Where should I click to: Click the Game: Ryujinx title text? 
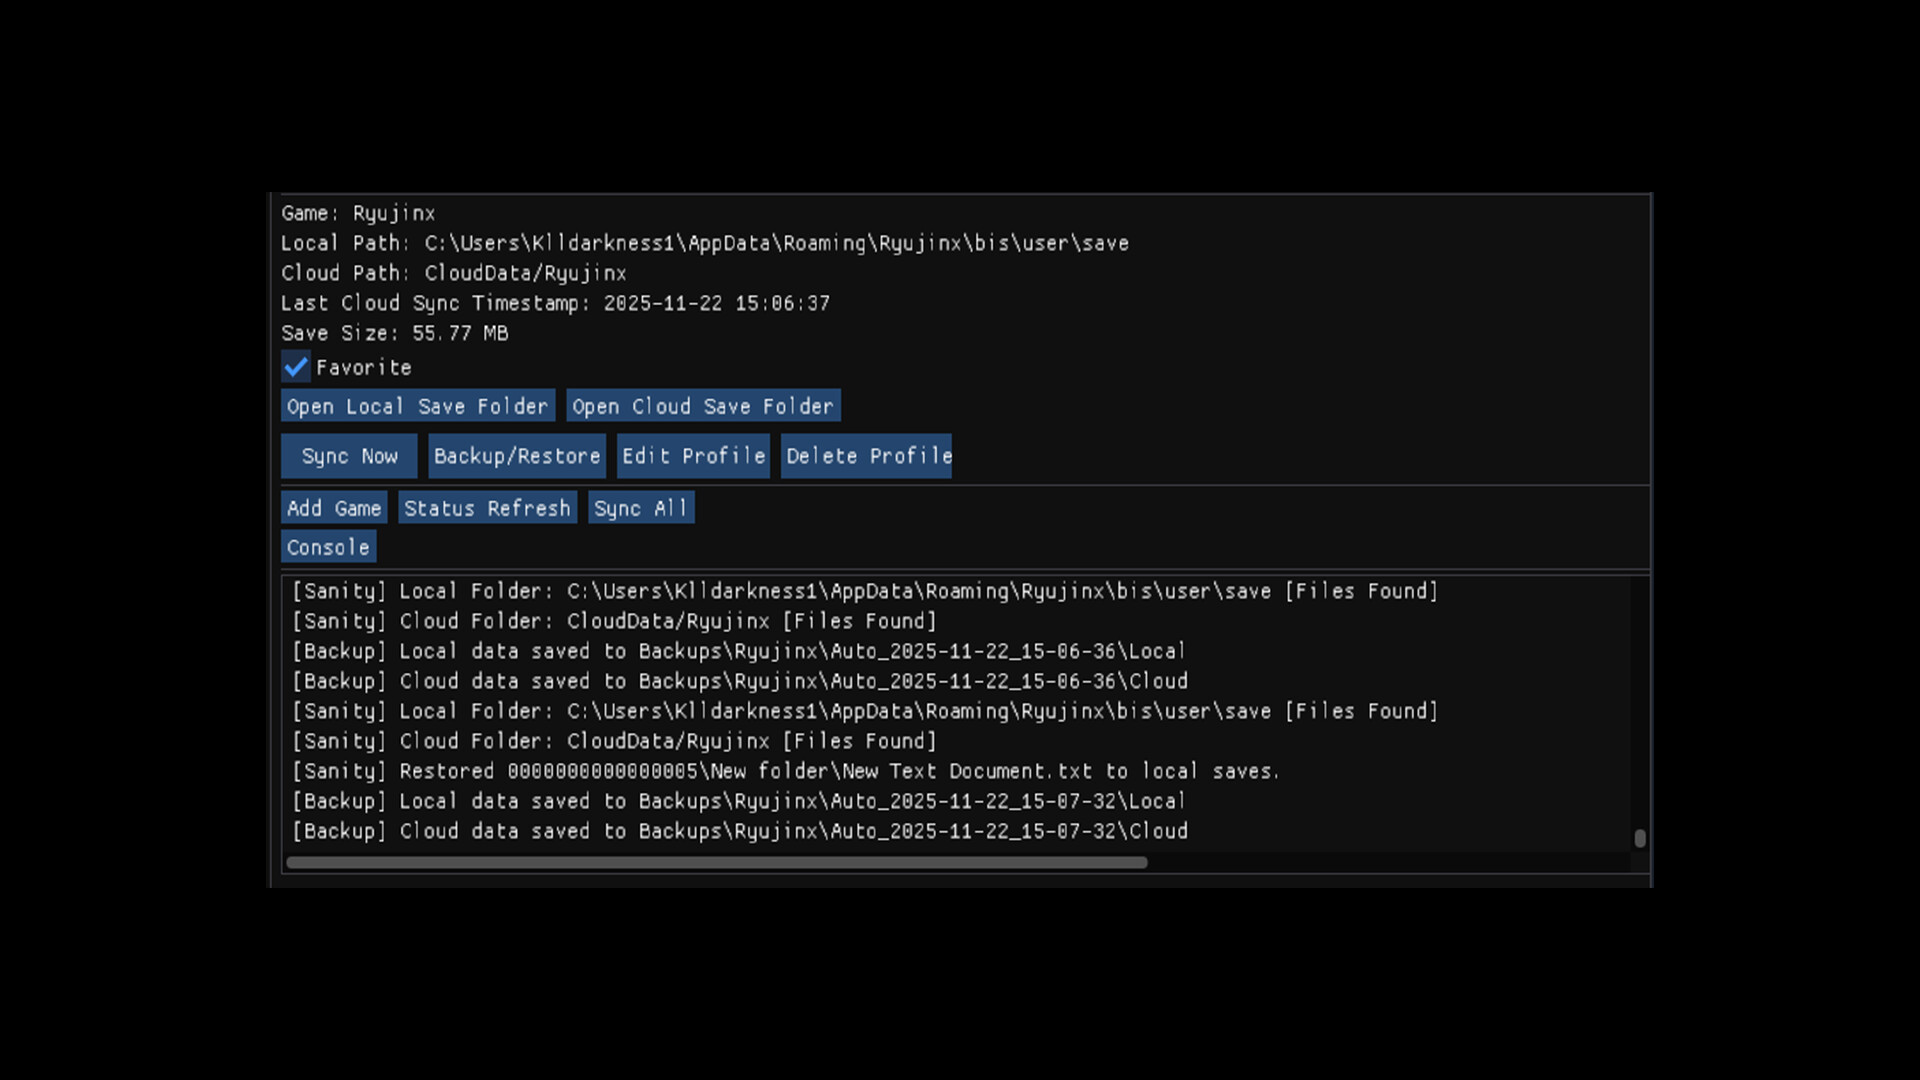tap(358, 213)
